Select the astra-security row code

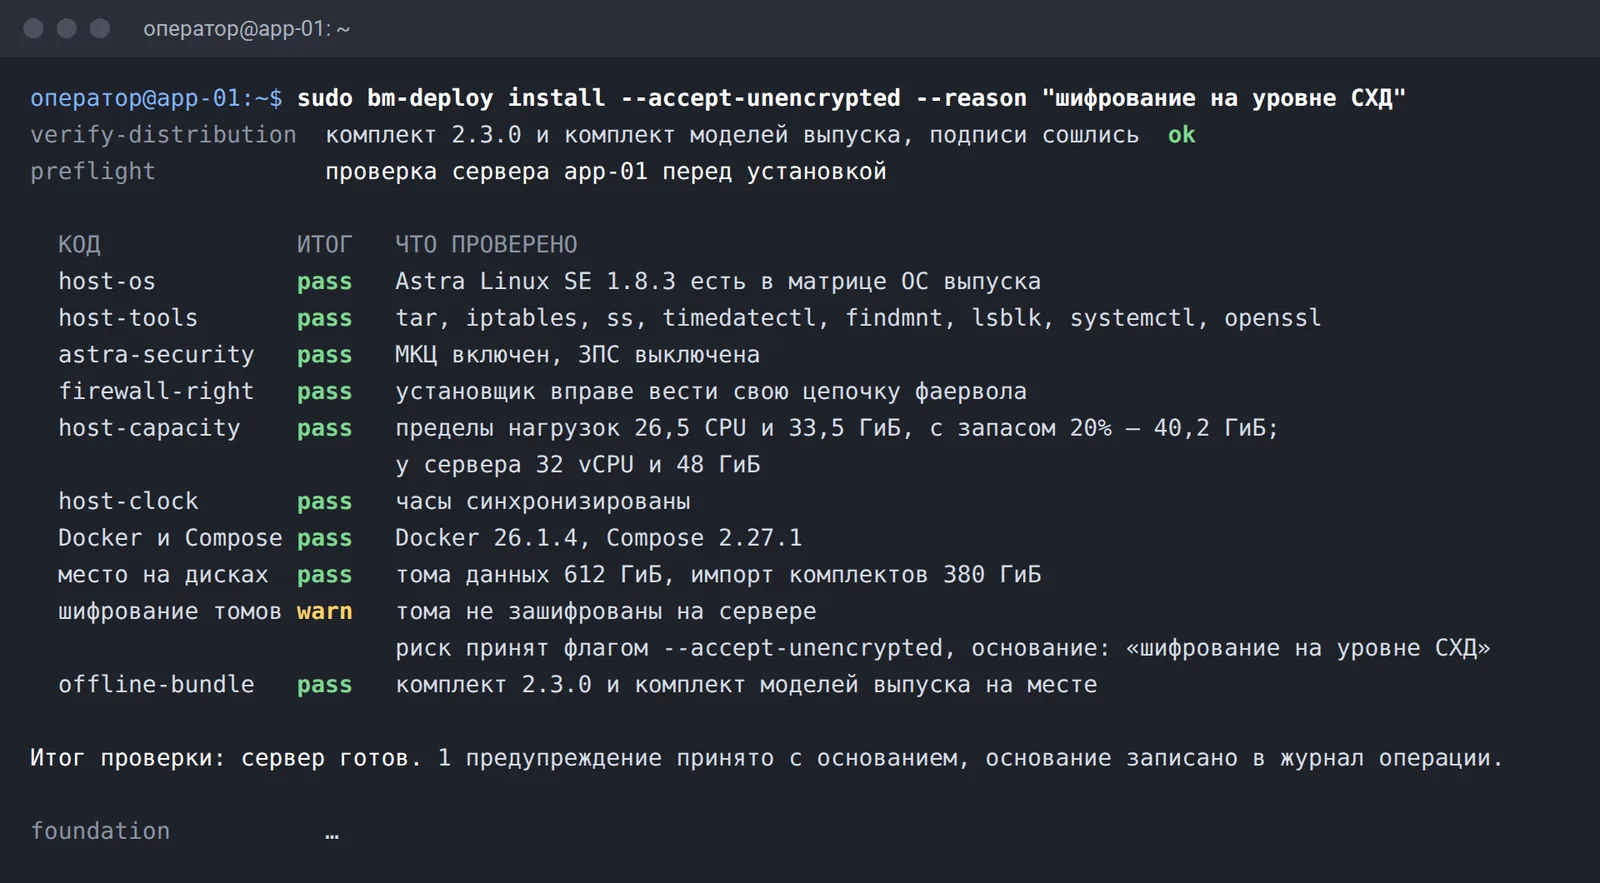pos(156,355)
